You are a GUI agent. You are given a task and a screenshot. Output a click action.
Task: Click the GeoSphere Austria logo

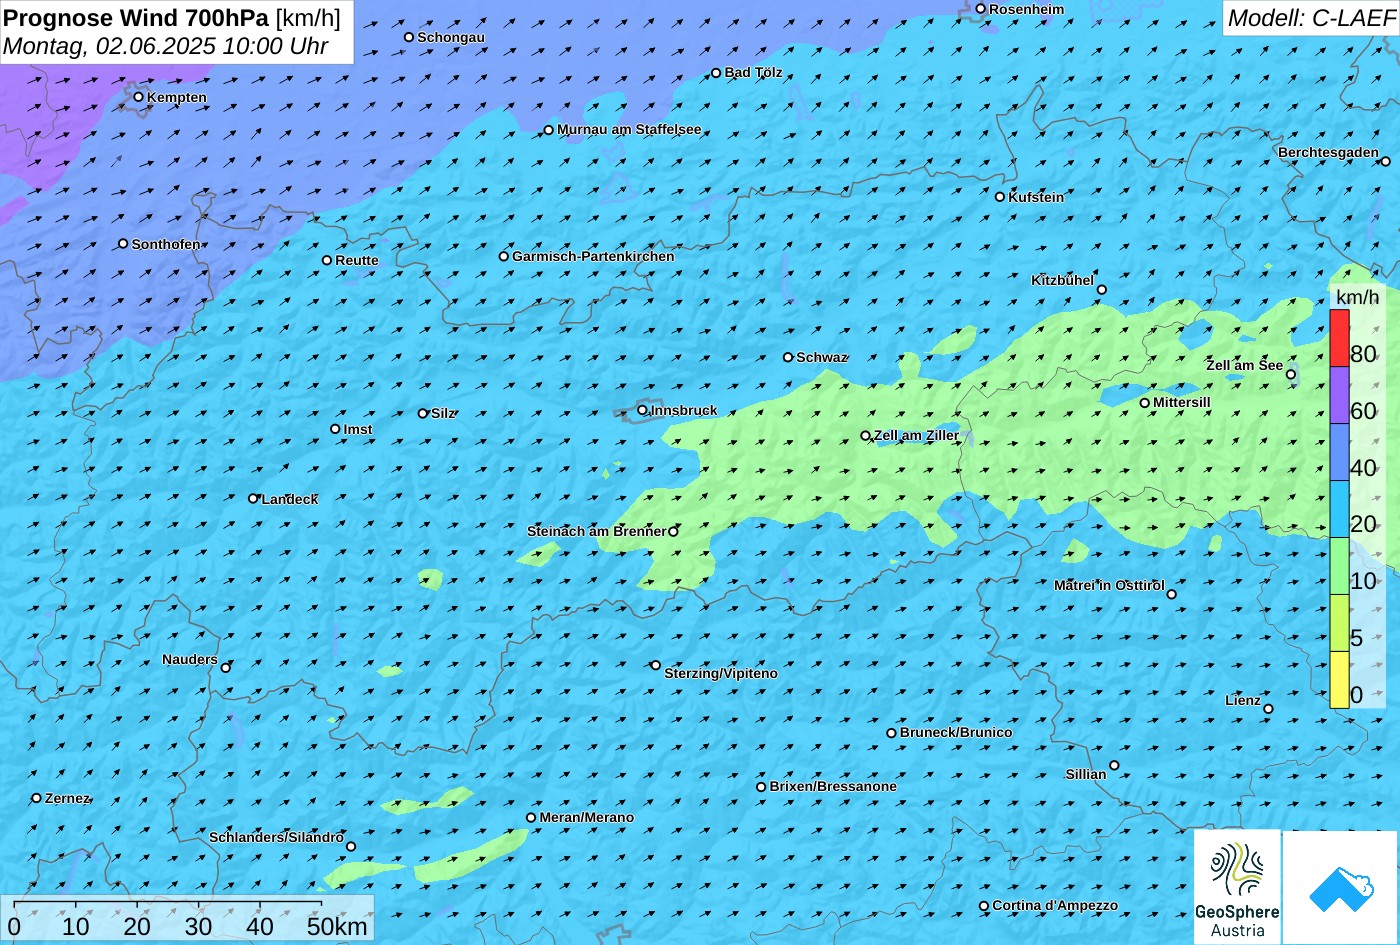pos(1237,886)
